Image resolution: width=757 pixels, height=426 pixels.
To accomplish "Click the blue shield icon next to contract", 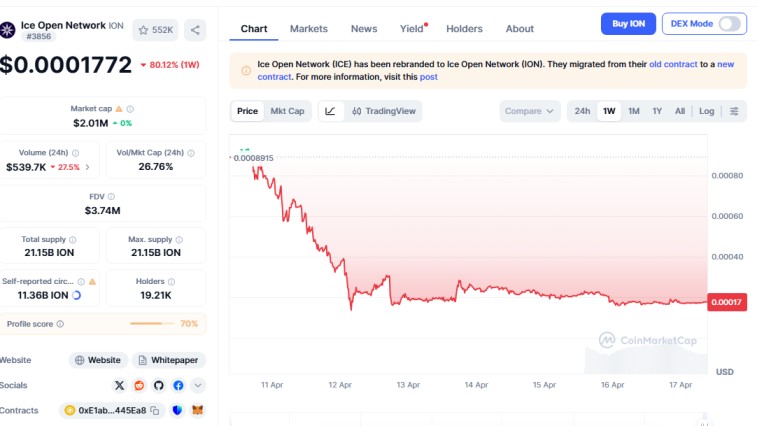I will click(177, 410).
